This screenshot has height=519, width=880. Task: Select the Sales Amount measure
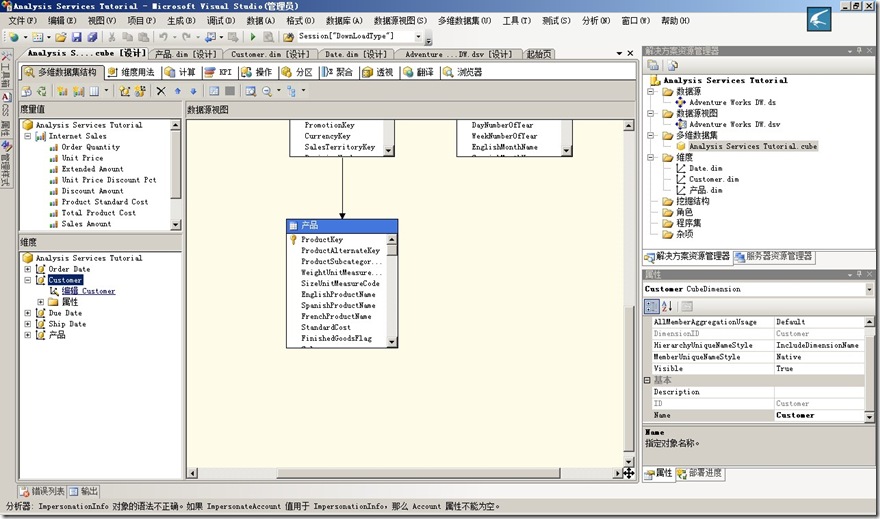point(86,224)
